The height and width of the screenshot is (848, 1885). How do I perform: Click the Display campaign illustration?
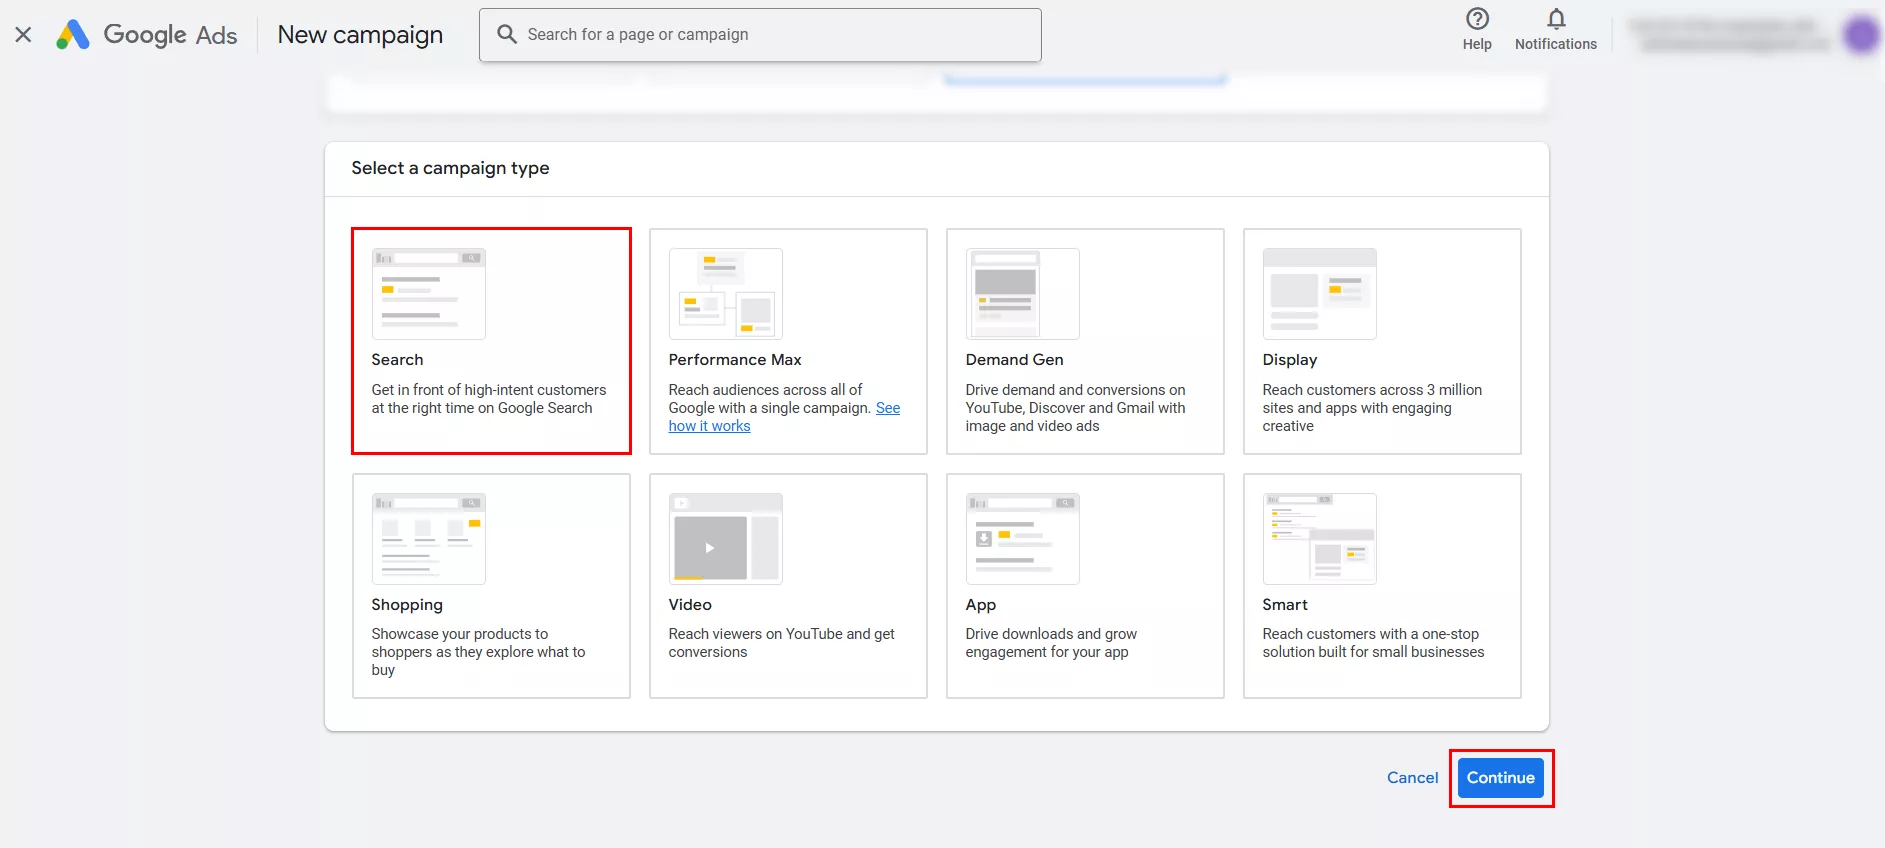1319,294
